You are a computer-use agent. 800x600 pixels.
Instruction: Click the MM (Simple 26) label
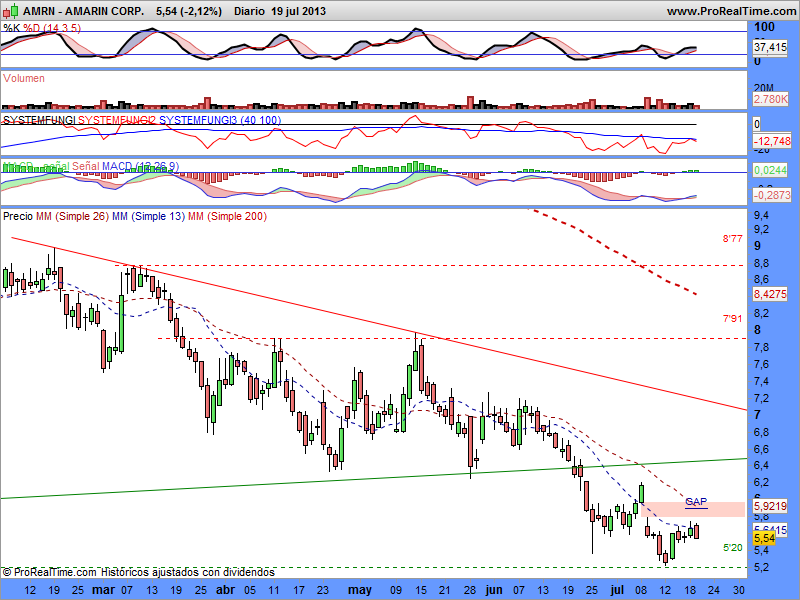(72, 216)
